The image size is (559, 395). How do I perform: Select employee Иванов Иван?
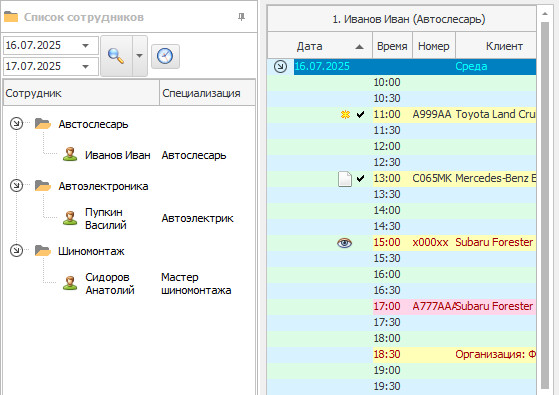118,155
